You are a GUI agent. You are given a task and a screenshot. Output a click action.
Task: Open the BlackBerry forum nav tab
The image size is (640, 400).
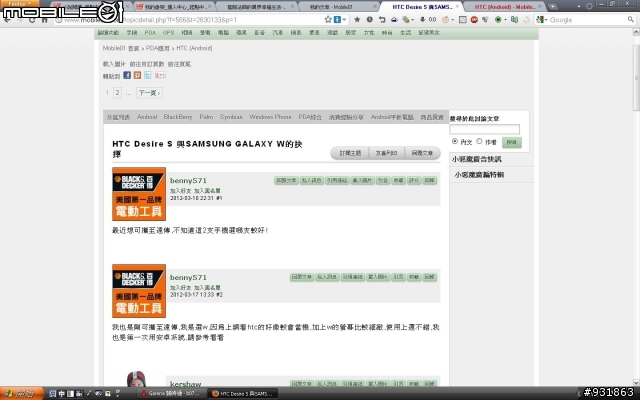[x=178, y=117]
